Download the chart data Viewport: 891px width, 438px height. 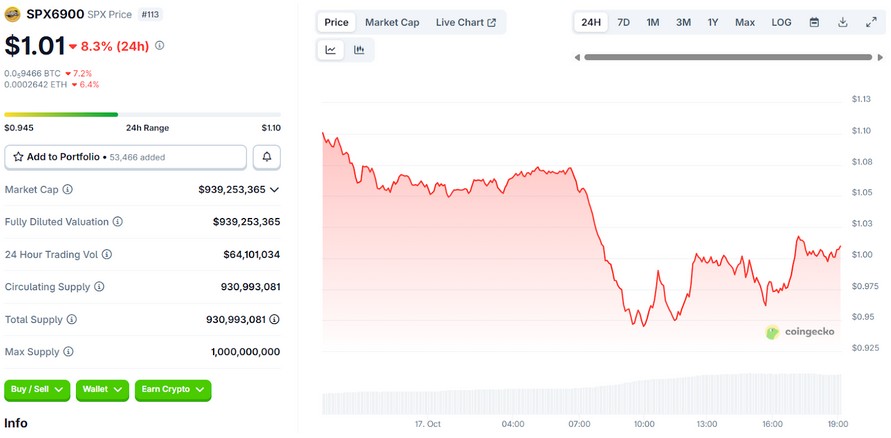843,22
